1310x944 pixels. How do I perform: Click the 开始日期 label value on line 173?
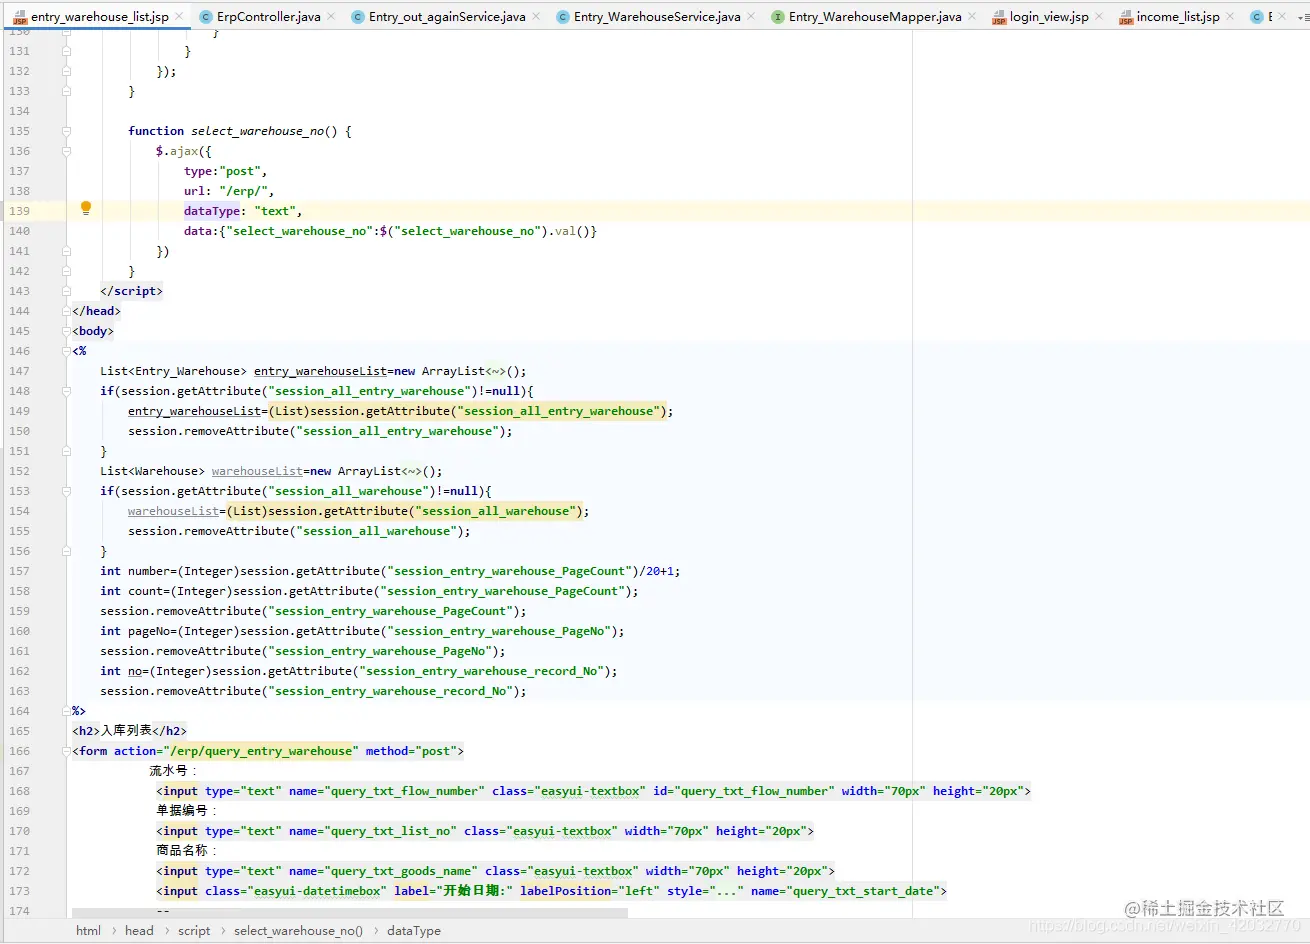coord(474,891)
